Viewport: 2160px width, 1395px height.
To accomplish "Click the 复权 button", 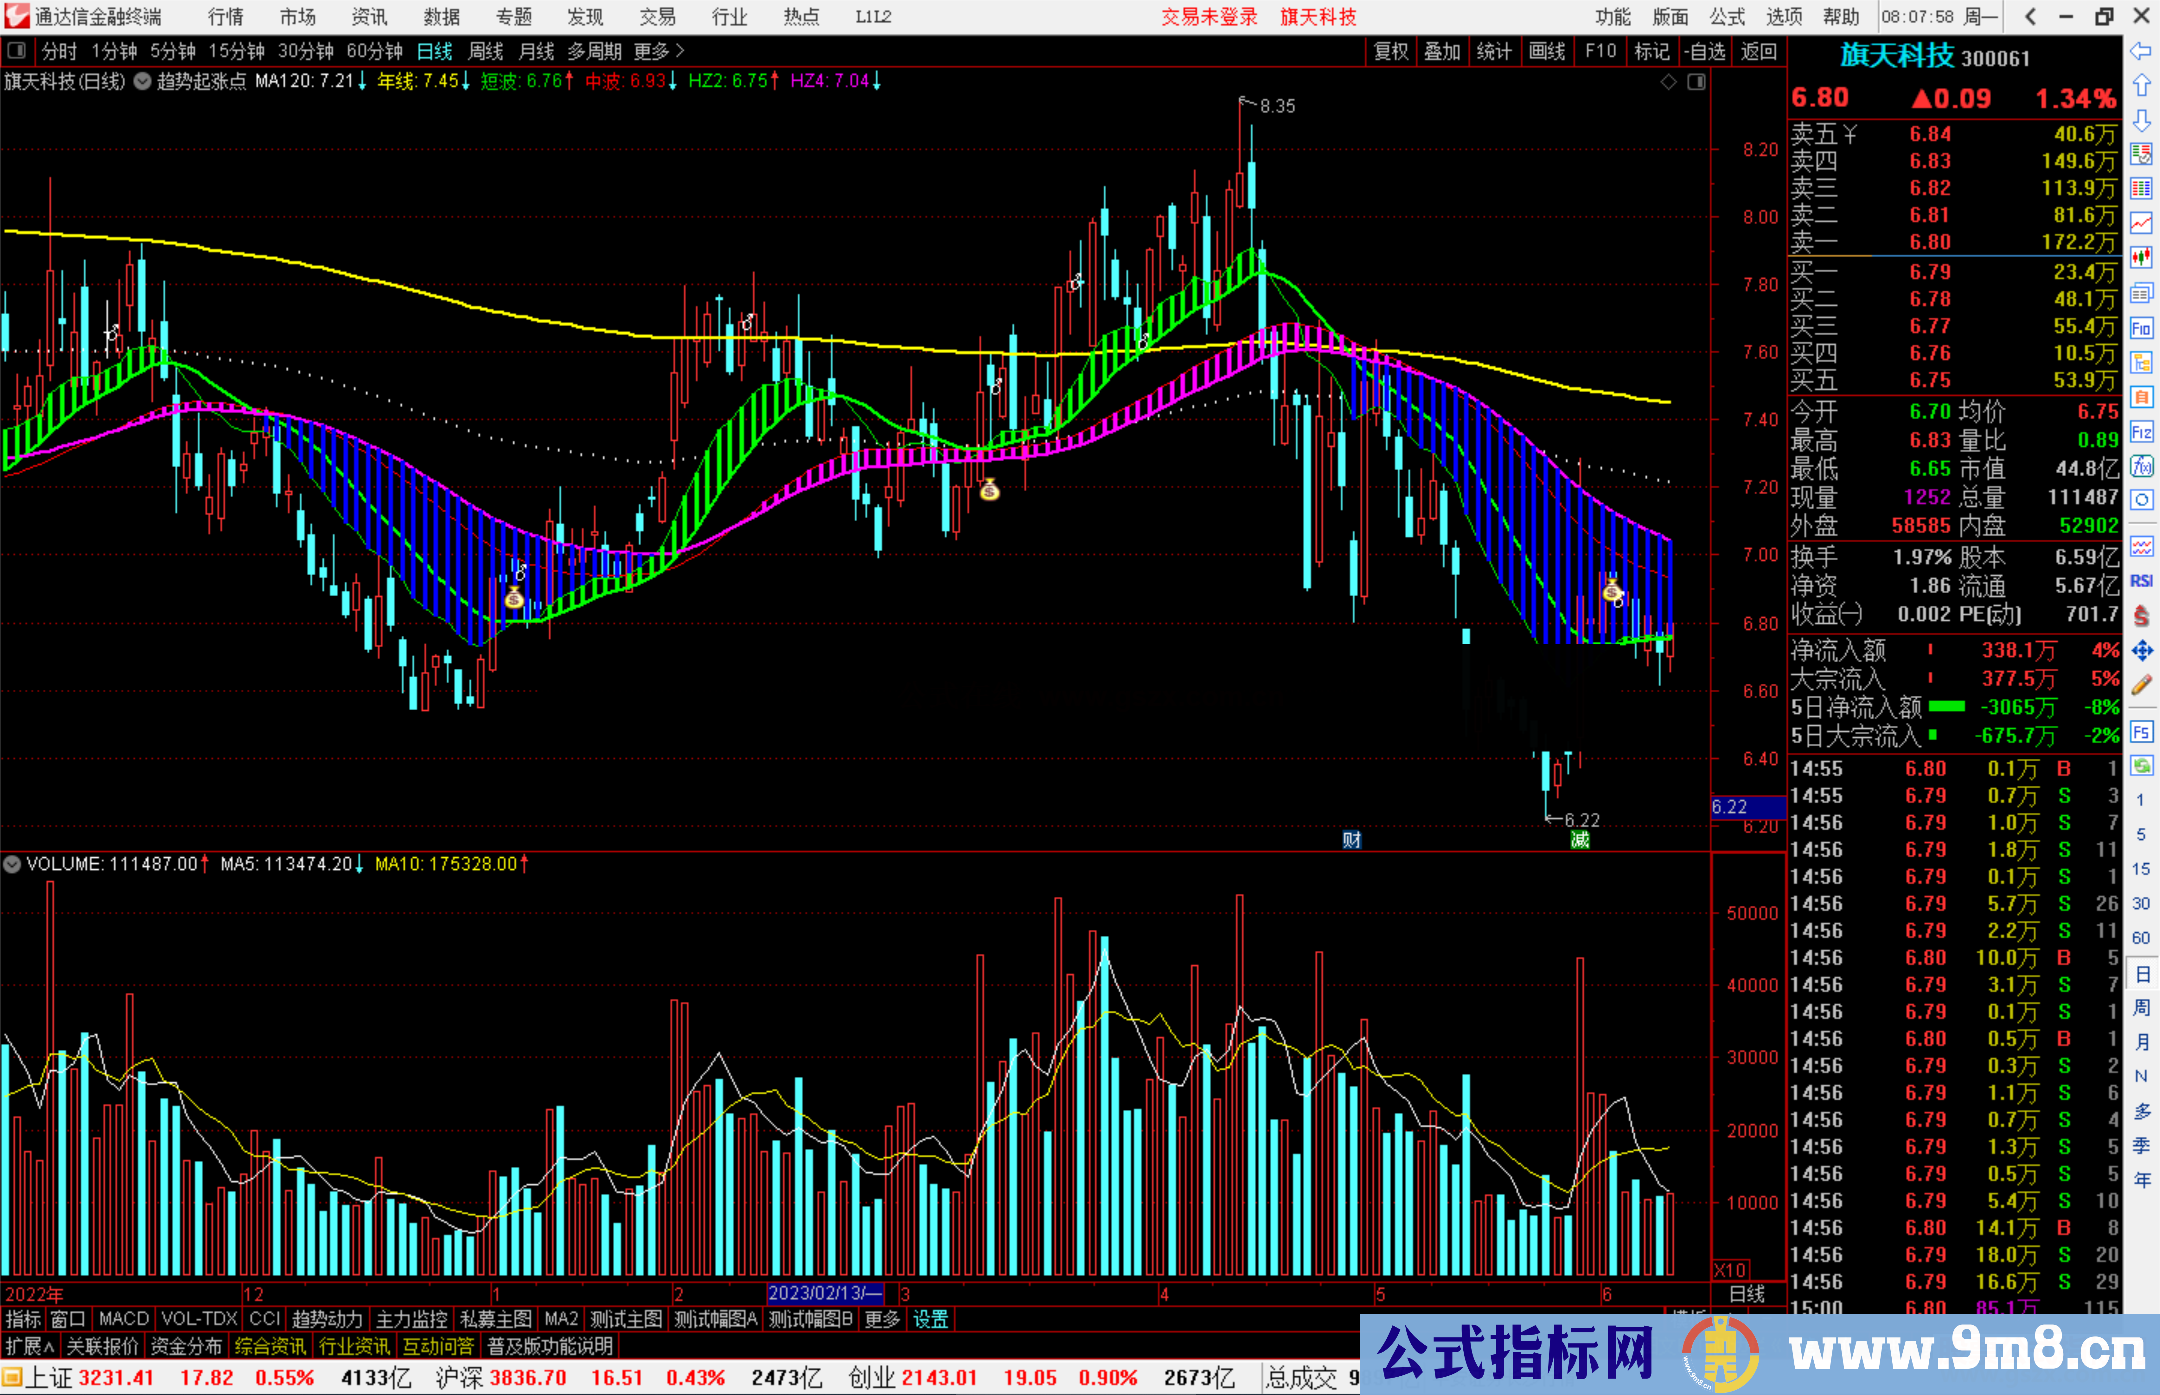I will (1390, 51).
